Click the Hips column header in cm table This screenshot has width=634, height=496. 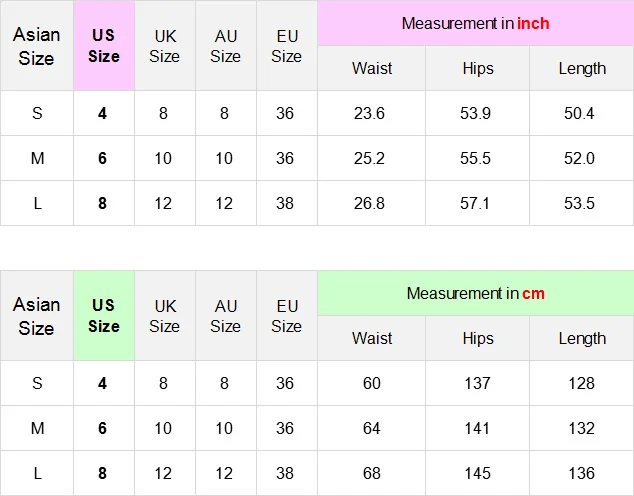[x=478, y=338]
